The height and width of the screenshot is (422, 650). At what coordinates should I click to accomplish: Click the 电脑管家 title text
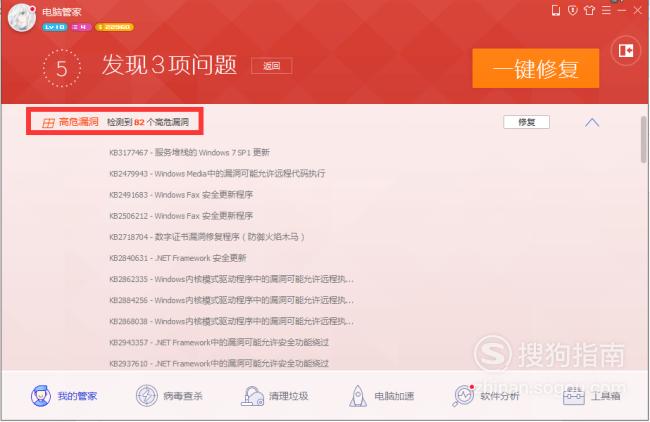coord(62,12)
